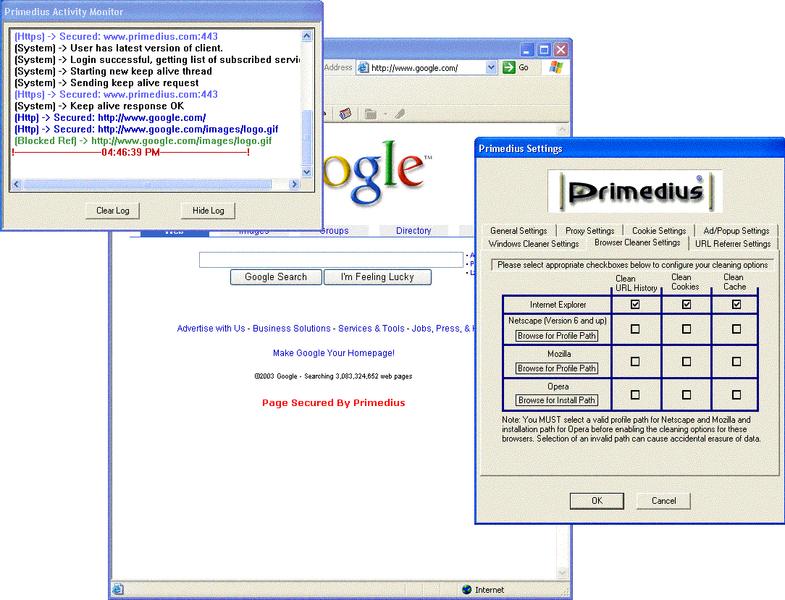Click Activity Monitor scroll right arrow

[x=294, y=184]
